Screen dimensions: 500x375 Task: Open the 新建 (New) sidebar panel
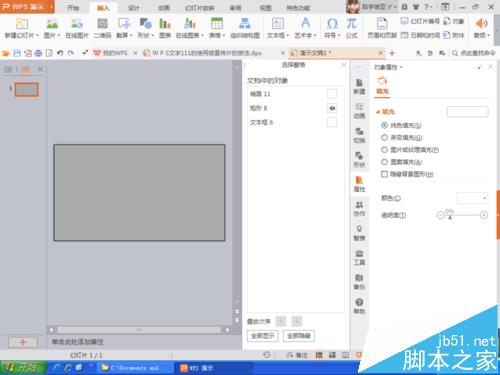tap(359, 87)
